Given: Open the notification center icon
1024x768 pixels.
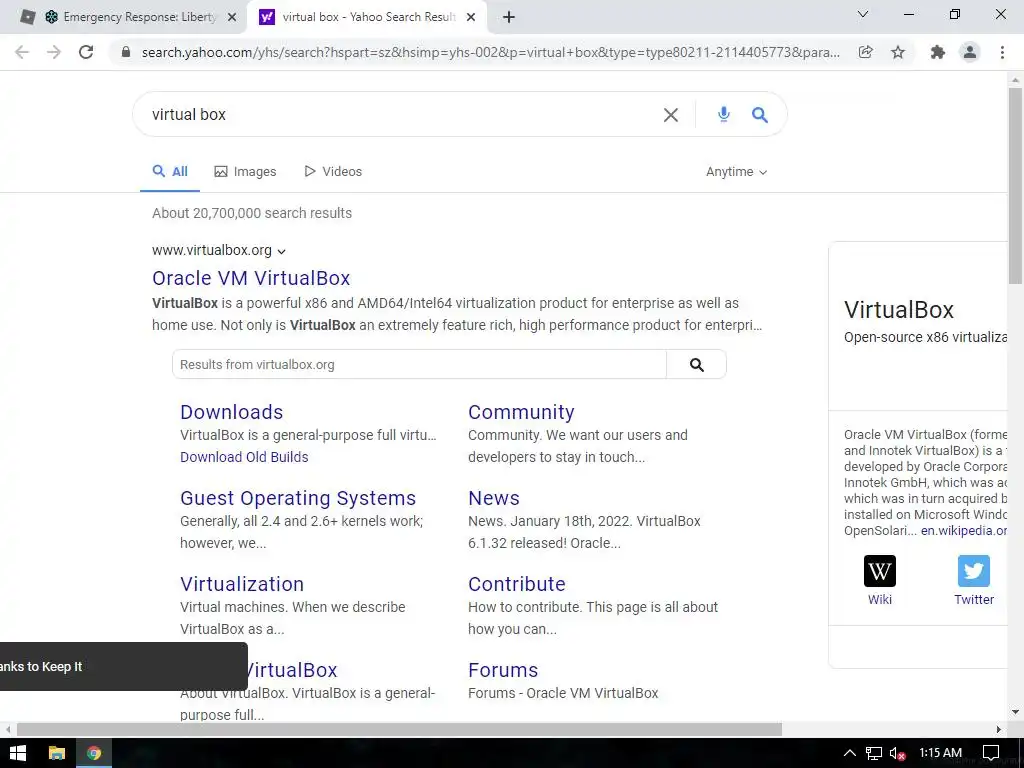Looking at the screenshot, I should pyautogui.click(x=991, y=753).
